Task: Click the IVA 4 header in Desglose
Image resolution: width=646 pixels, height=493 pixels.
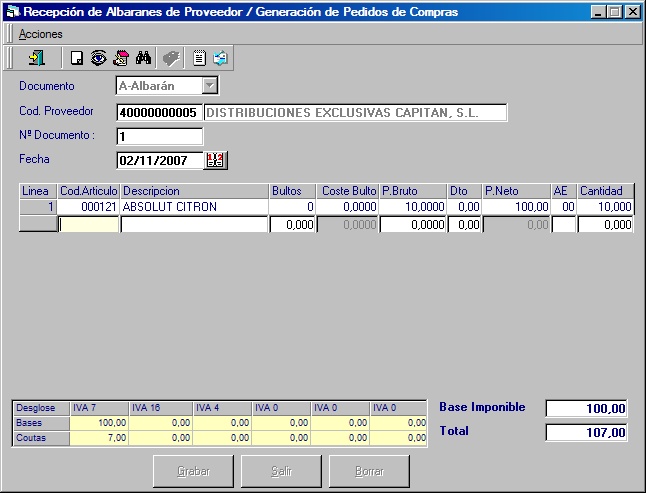Action: 222,408
